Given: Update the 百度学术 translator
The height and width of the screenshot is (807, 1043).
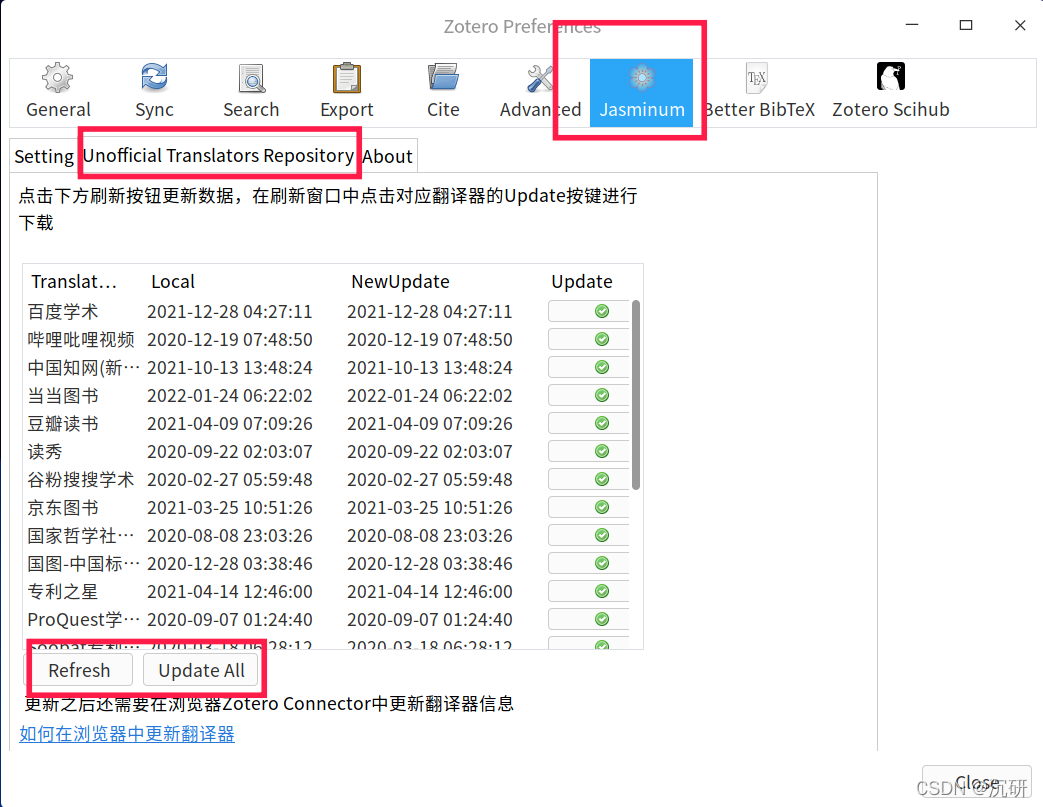Looking at the screenshot, I should tap(588, 311).
